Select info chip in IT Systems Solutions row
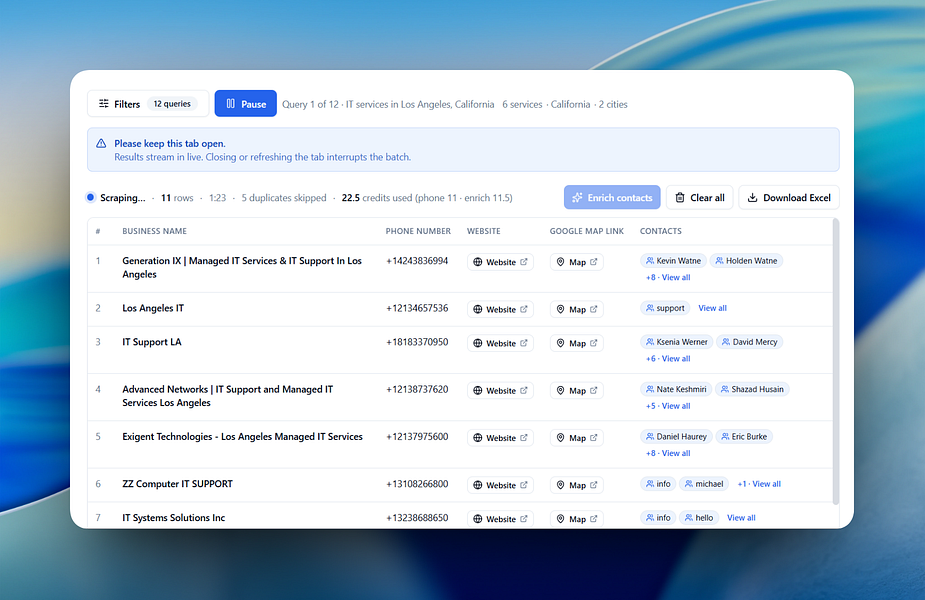Viewport: 925px width, 600px height. (x=658, y=517)
